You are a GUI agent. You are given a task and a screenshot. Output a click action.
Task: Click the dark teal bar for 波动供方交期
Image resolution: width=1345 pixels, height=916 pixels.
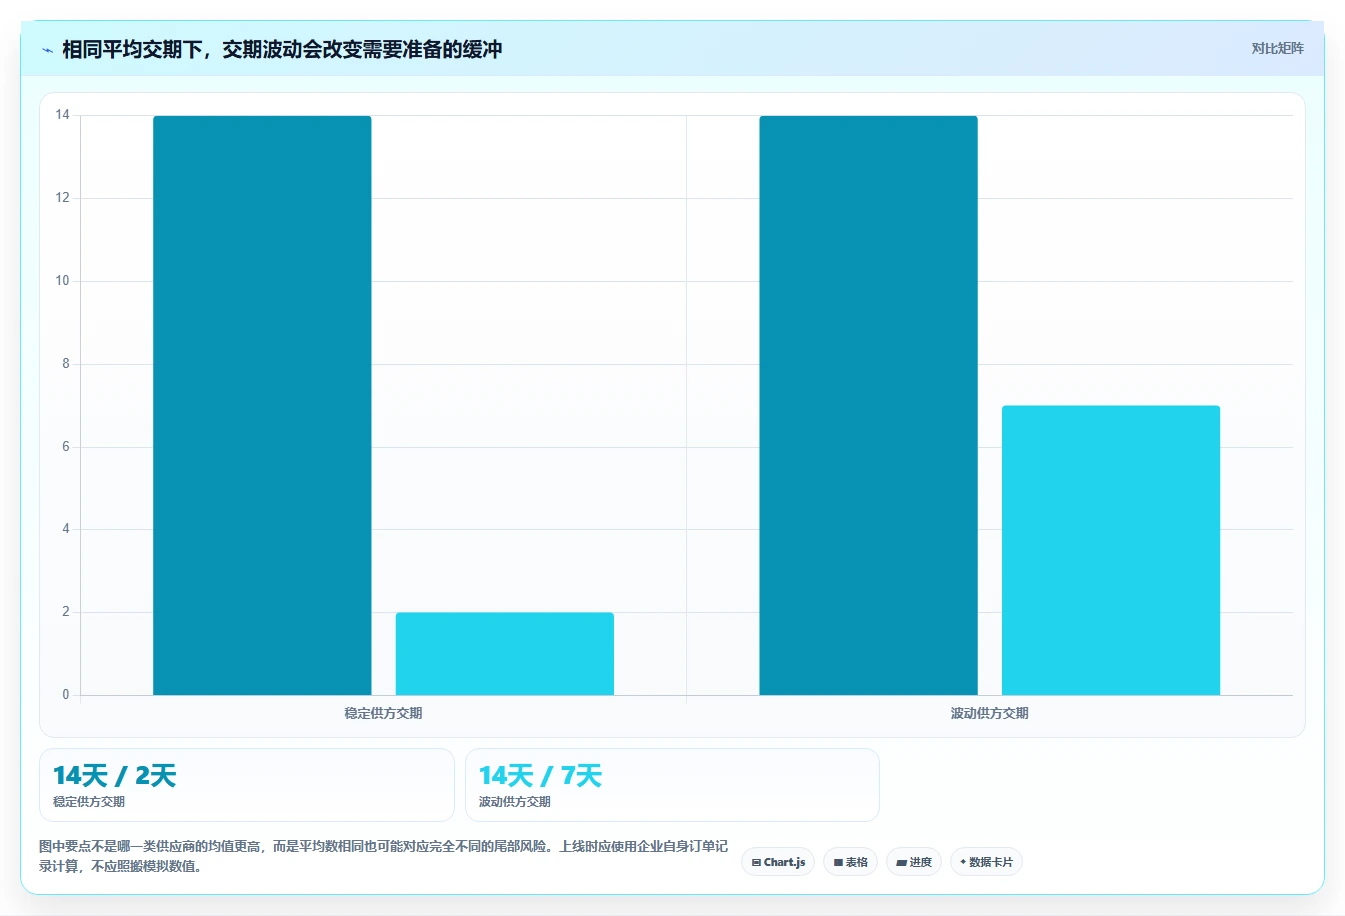click(868, 405)
